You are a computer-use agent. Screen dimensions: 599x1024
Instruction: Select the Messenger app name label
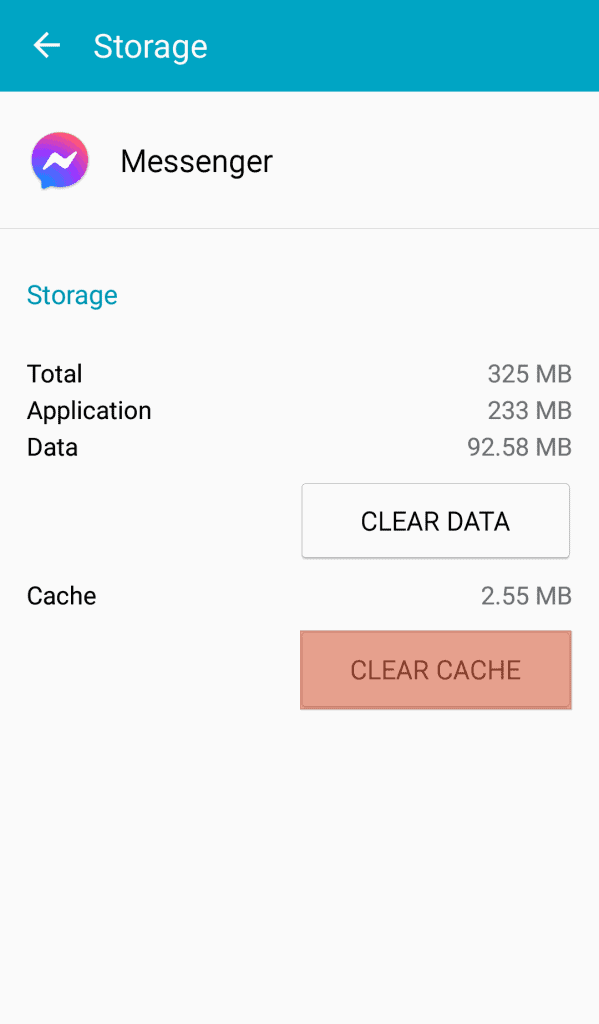tap(196, 162)
